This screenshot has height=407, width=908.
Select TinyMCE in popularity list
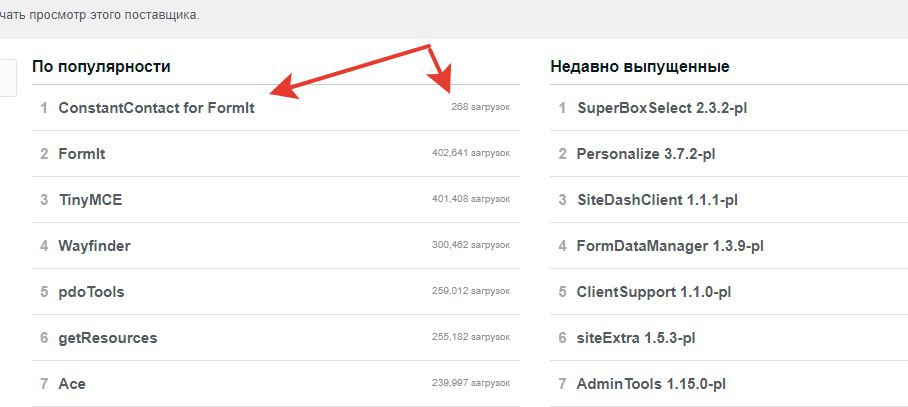click(90, 200)
